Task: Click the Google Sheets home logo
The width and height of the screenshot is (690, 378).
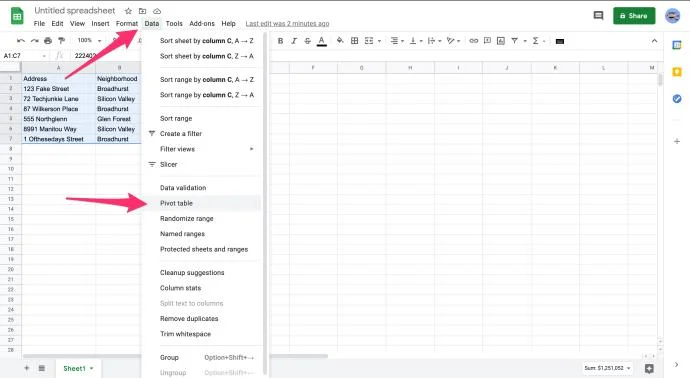Action: tap(17, 17)
